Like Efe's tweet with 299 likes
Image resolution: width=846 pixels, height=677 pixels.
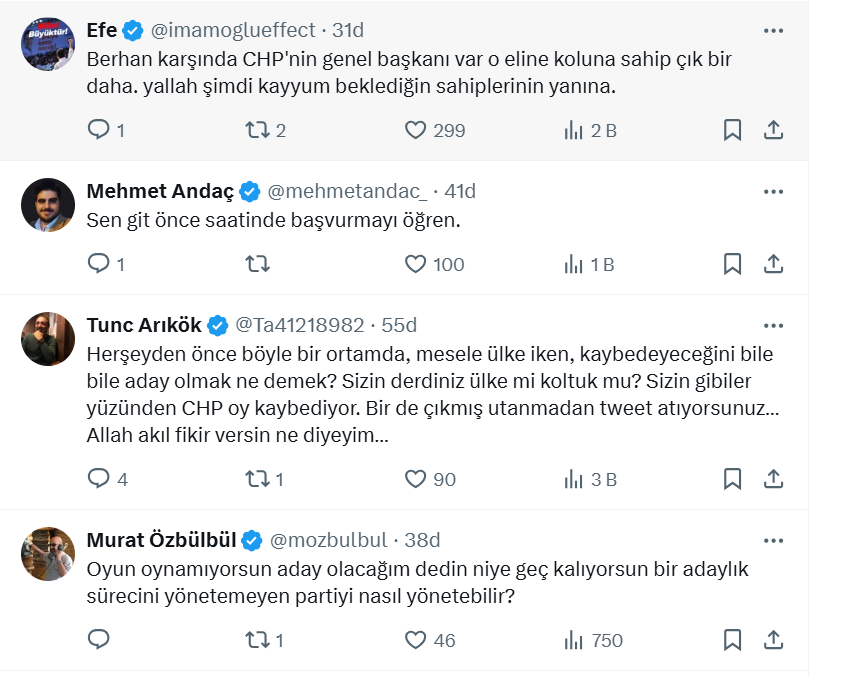pos(416,130)
